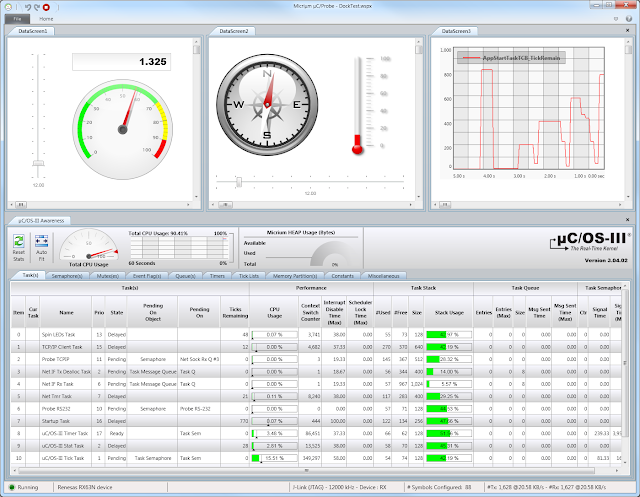This screenshot has width=640, height=497.
Task: Stop the run with the red Stop icon
Action: (x=47, y=7)
